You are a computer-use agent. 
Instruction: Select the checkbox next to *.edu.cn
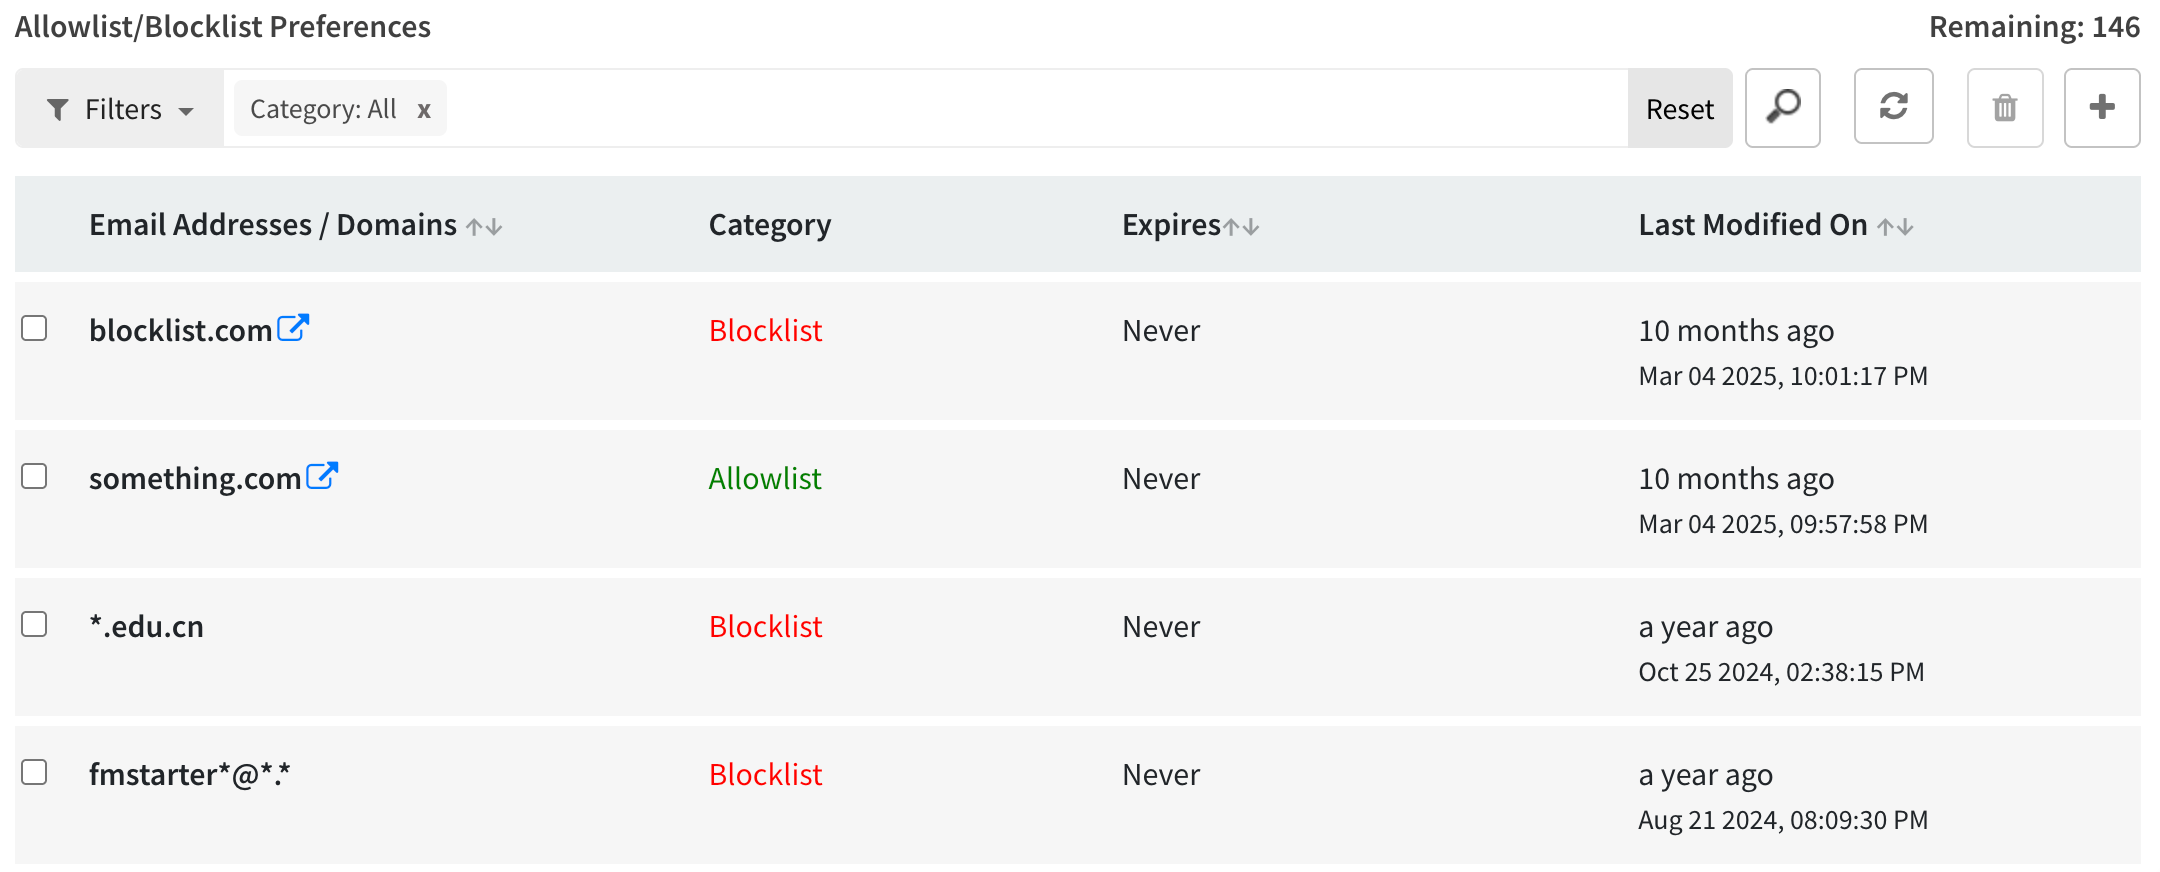point(35,623)
